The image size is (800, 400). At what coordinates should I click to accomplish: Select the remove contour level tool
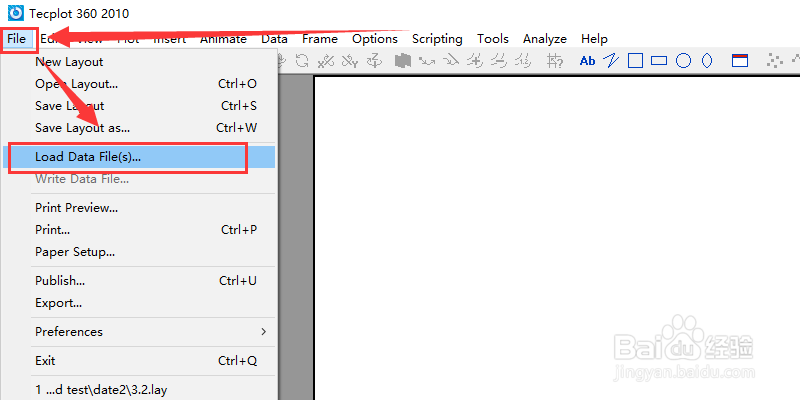[x=498, y=61]
